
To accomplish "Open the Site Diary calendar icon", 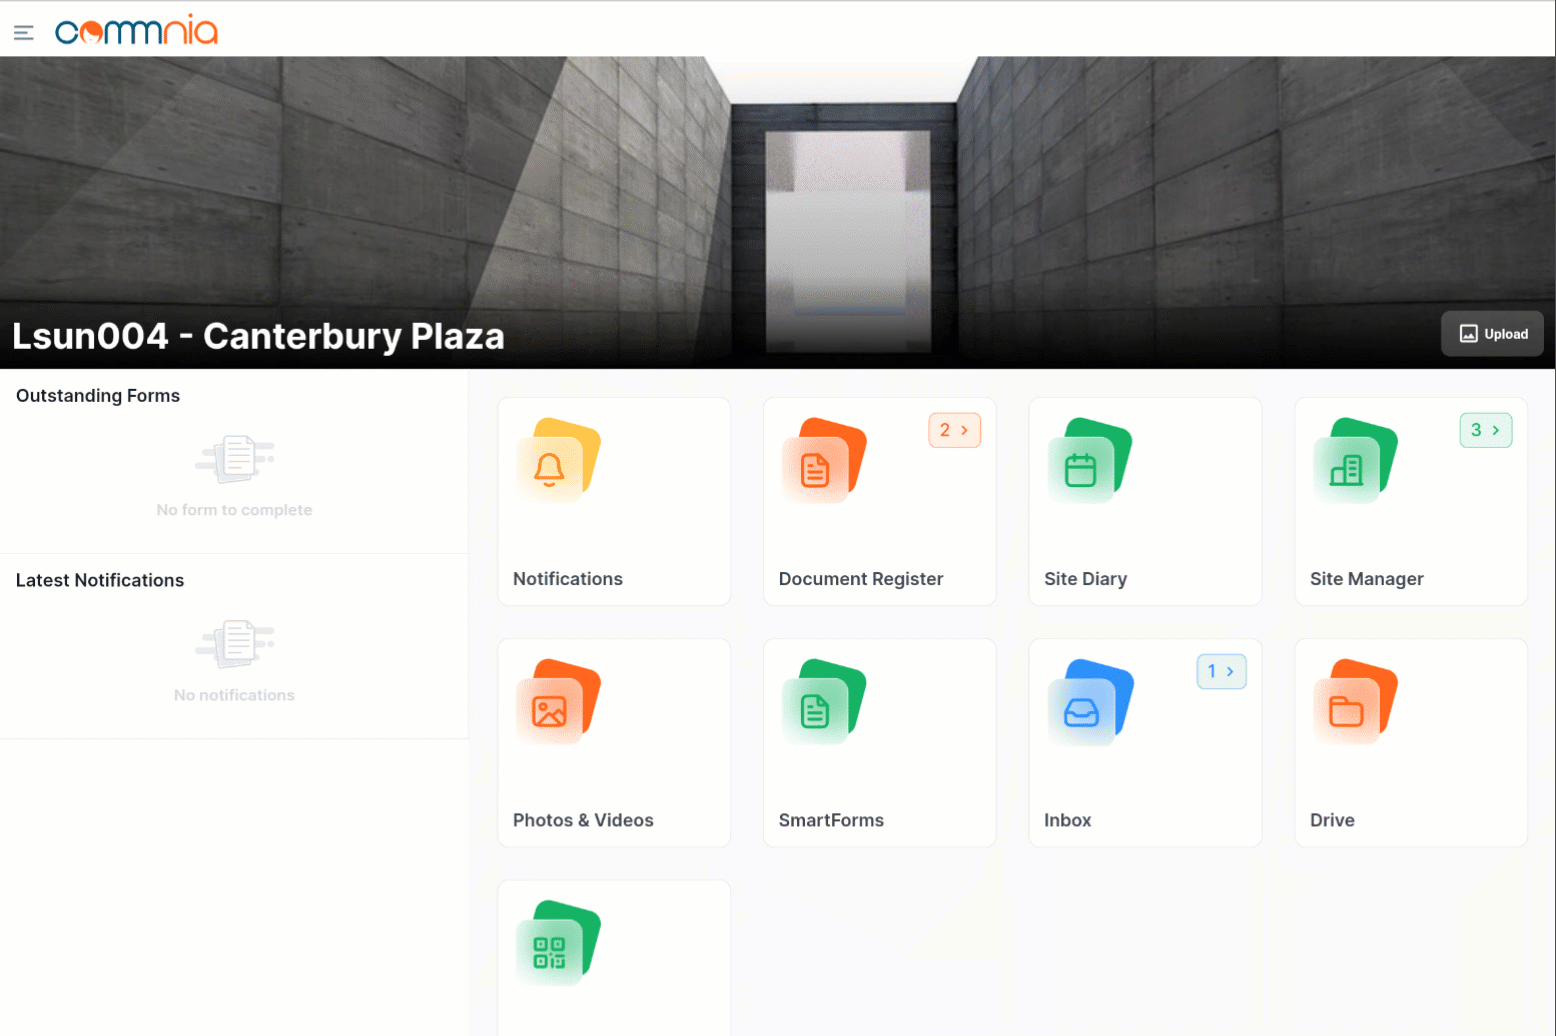I will 1090,460.
